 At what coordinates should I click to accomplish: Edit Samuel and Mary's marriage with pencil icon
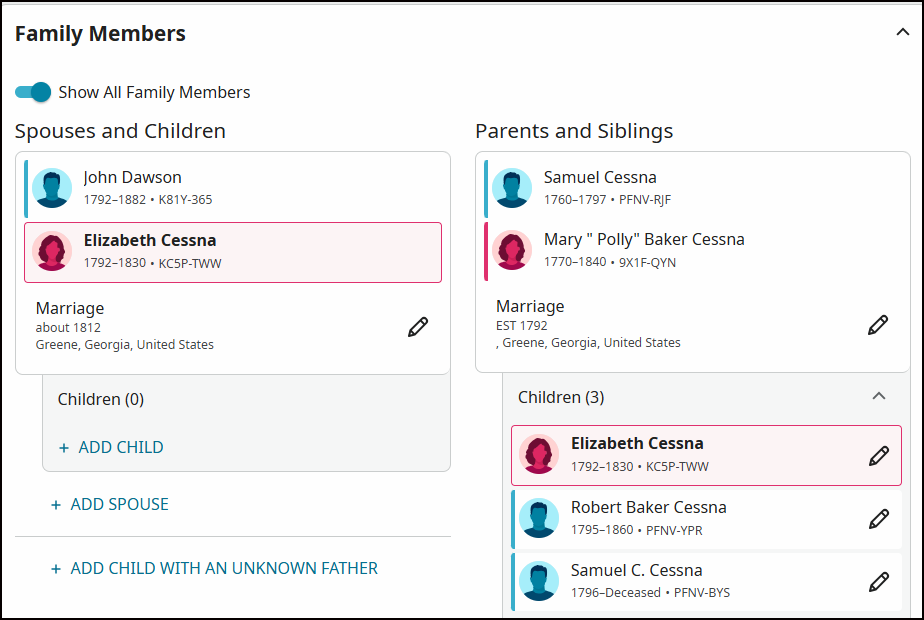tap(877, 325)
